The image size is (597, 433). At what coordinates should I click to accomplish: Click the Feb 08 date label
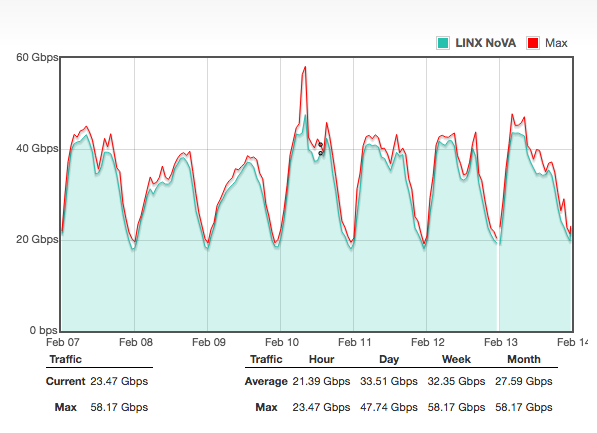click(136, 342)
